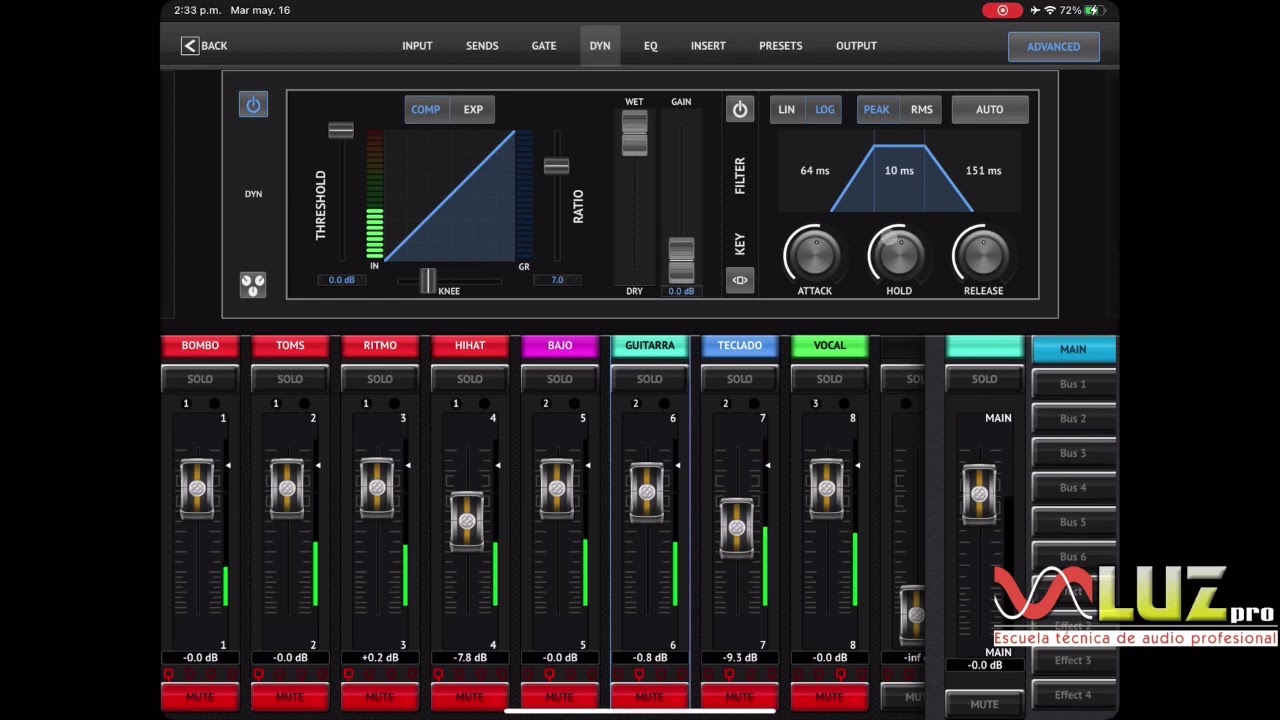Solo the TECLADO channel
The height and width of the screenshot is (720, 1280).
[740, 379]
